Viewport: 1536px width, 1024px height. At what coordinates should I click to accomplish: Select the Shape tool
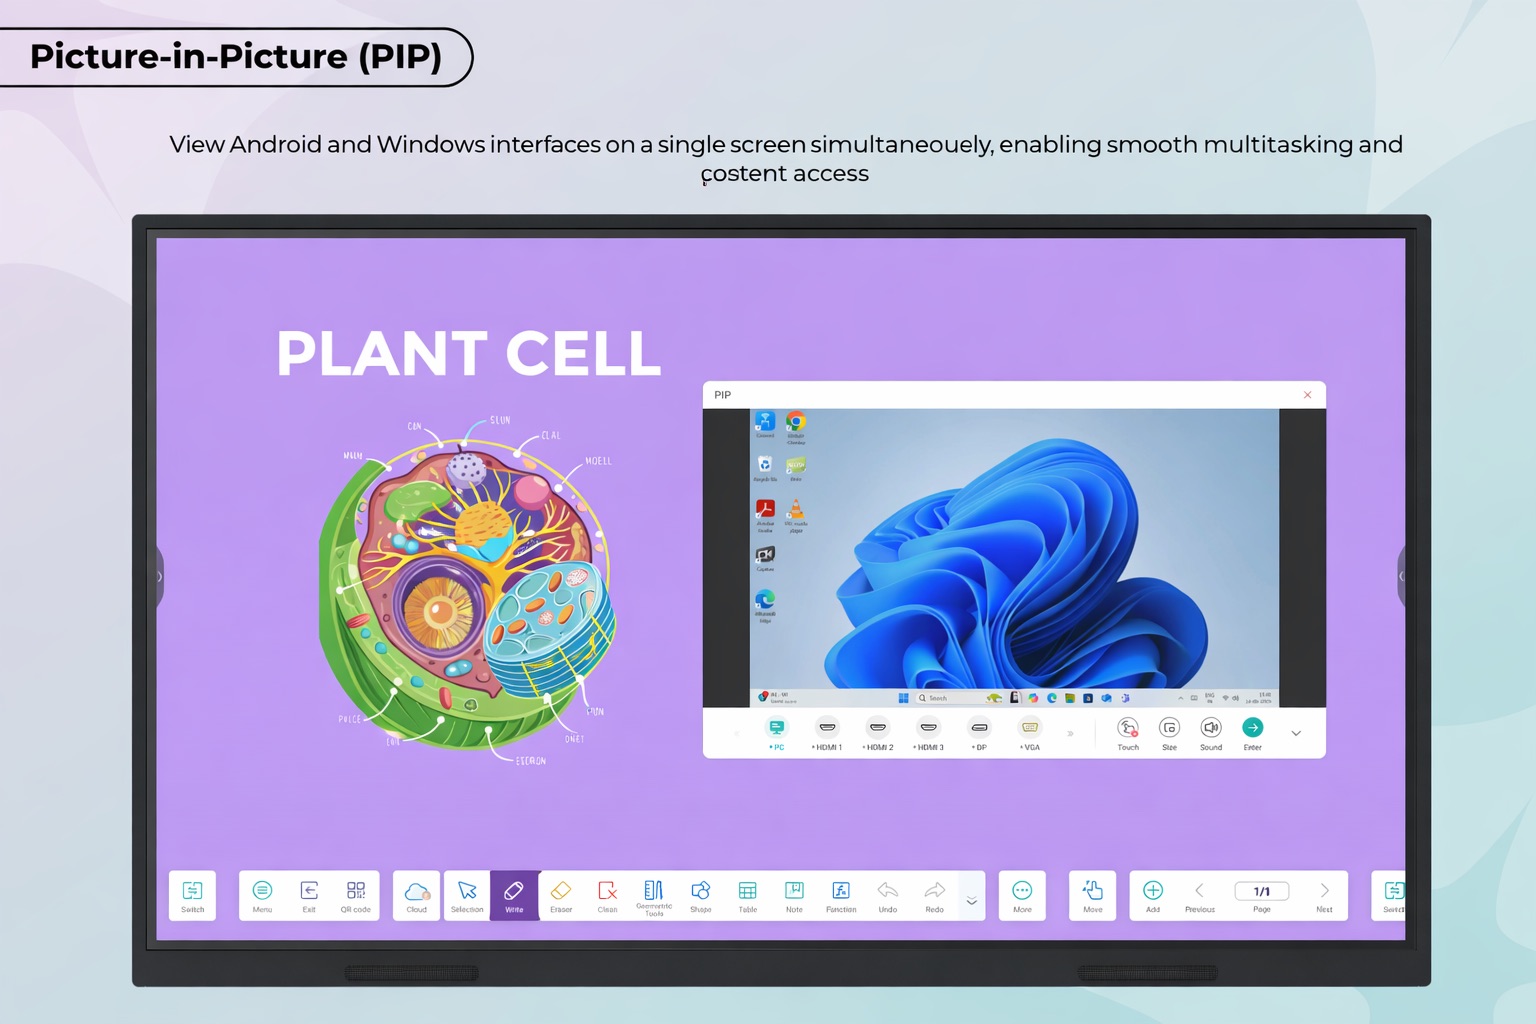click(x=701, y=895)
